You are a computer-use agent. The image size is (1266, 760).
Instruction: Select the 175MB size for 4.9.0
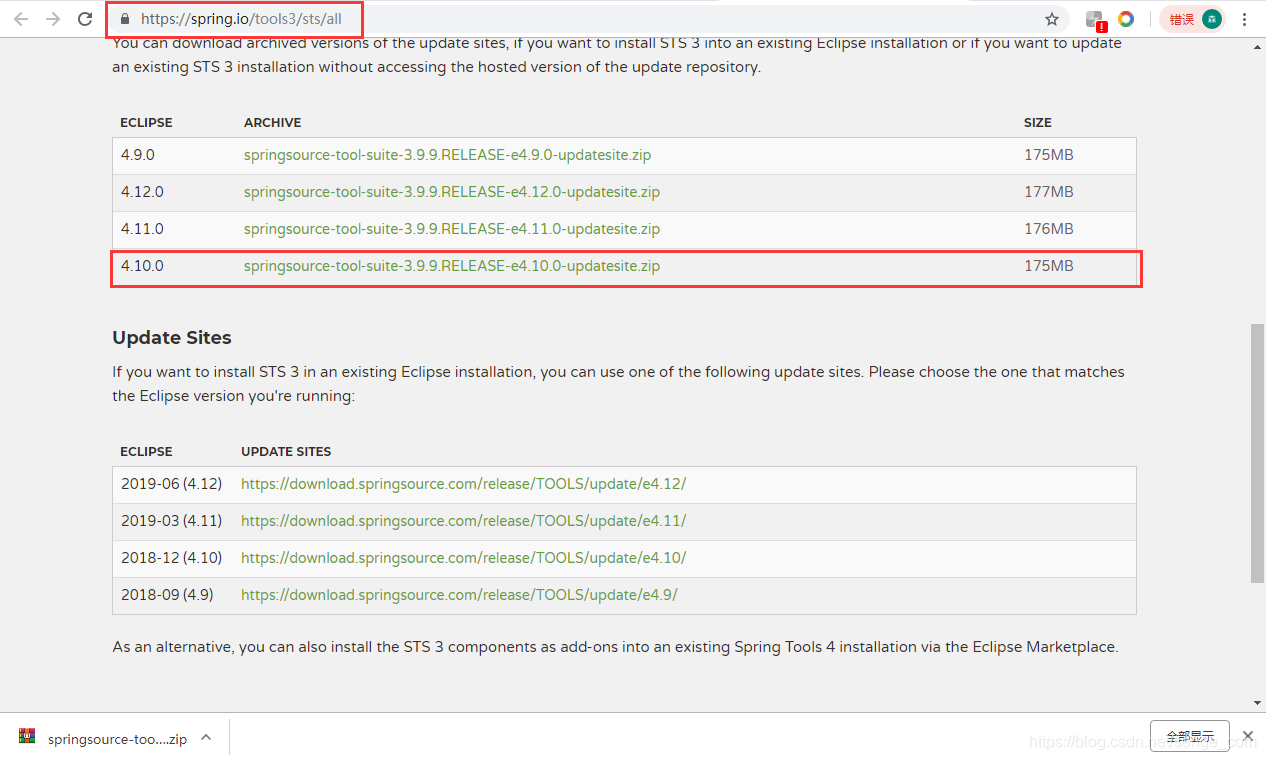(x=1048, y=155)
